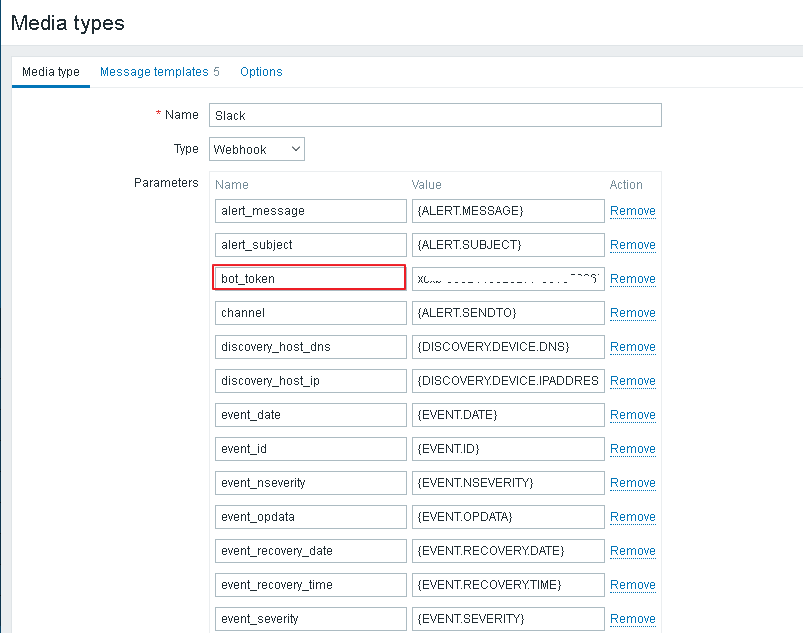803x633 pixels.
Task: Open the Type dropdown showing Webhook
Action: coord(257,149)
